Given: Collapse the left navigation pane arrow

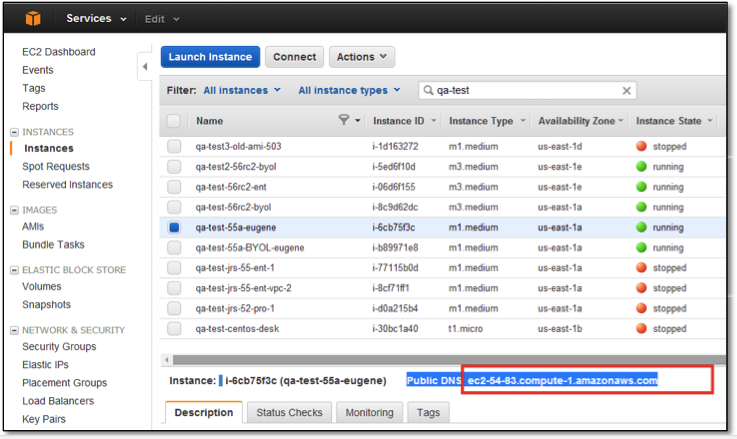Looking at the screenshot, I should (145, 67).
